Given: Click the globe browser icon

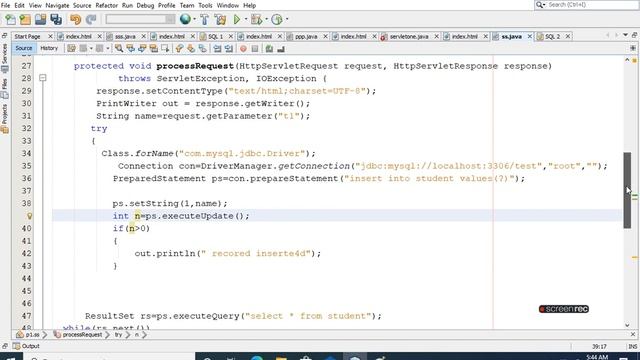Looking at the screenshot, I should pyautogui.click(x=185, y=19).
